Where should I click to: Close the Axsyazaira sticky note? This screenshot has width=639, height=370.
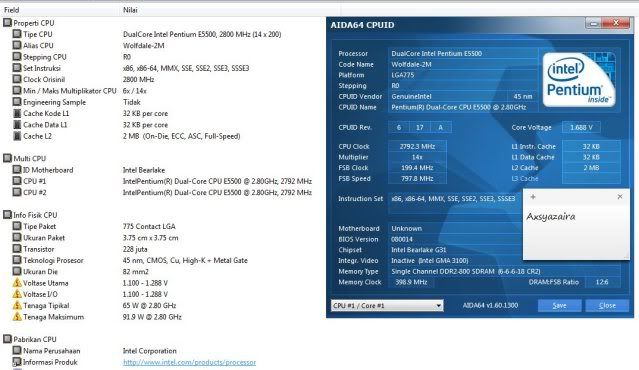coord(620,197)
